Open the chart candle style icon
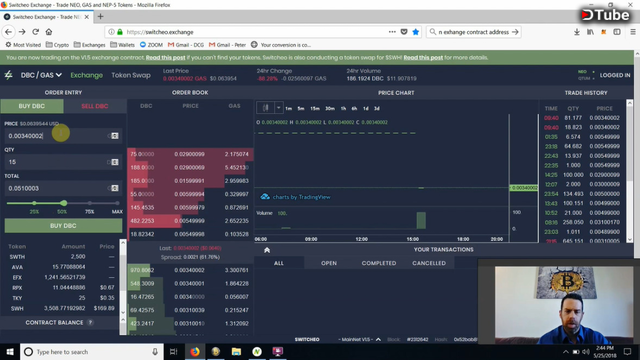 click(266, 108)
